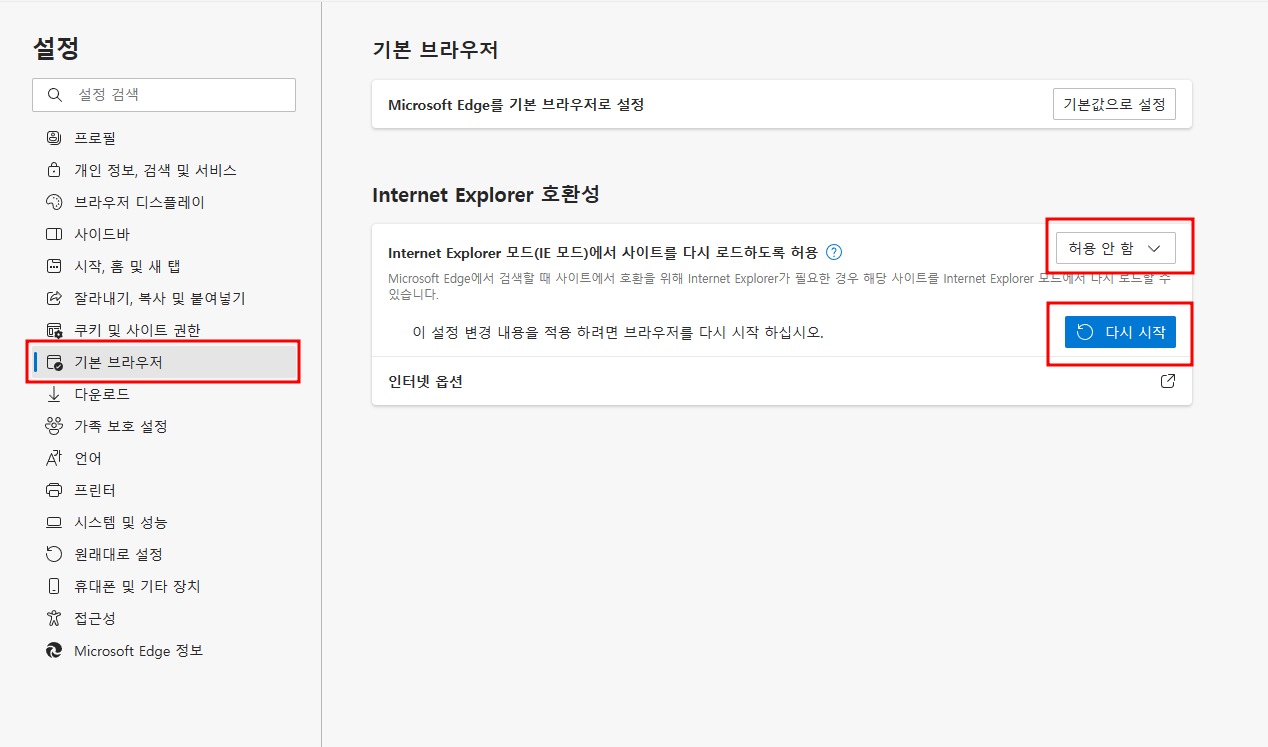The image size is (1268, 747).
Task: Click the magnifier icon in the 설정 검색 box
Action: (x=53, y=95)
